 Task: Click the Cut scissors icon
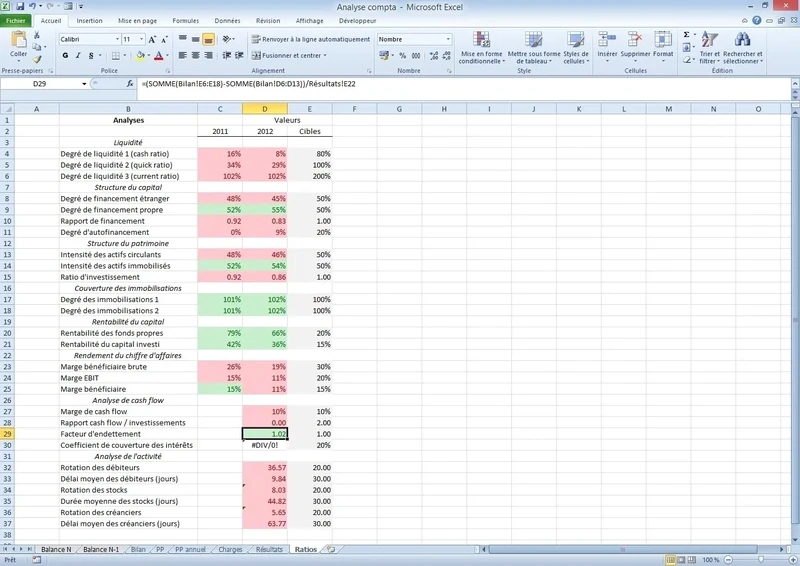(x=37, y=35)
